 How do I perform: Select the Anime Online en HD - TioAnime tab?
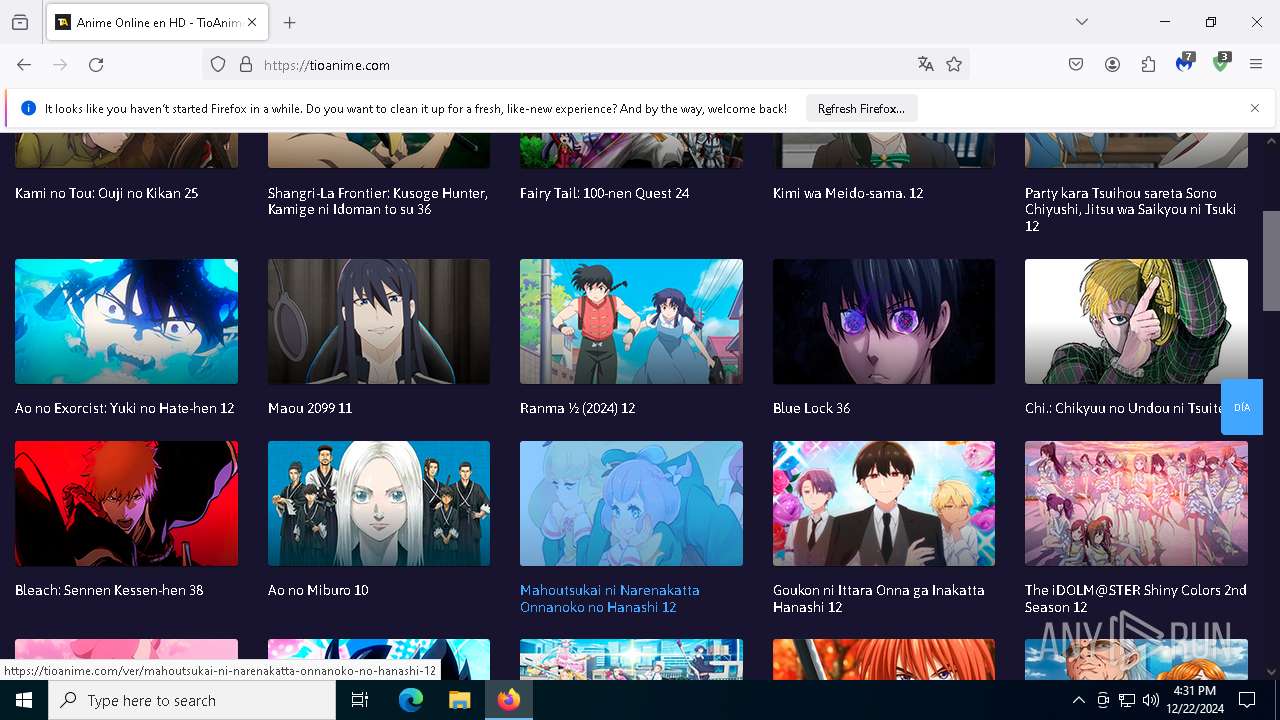pyautogui.click(x=156, y=22)
